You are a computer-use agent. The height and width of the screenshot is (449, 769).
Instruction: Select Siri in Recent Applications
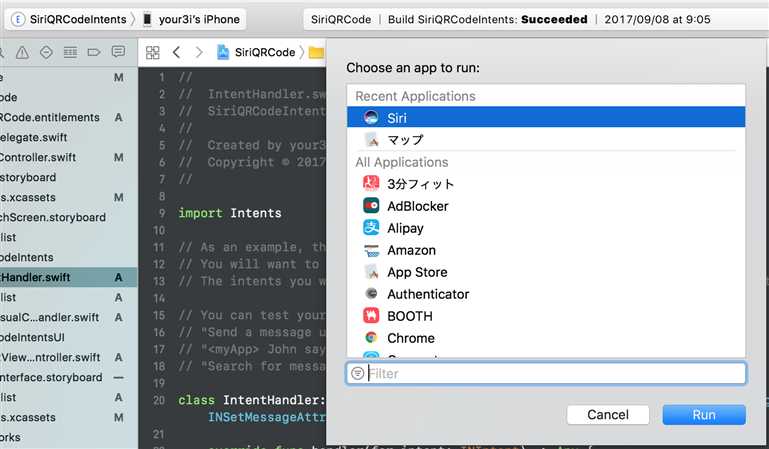click(x=546, y=118)
